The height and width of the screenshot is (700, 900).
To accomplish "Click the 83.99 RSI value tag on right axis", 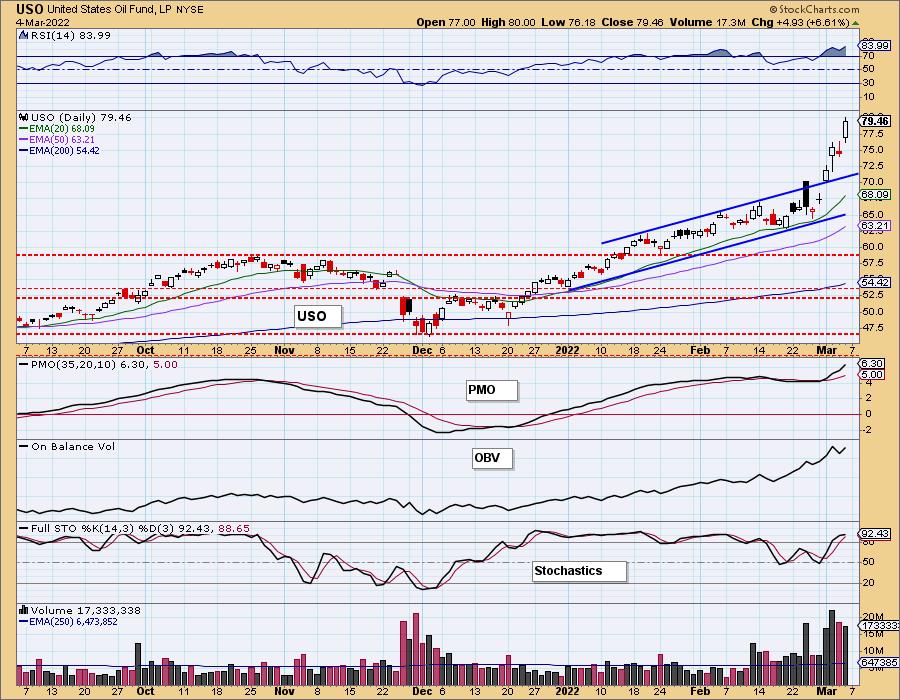I will tap(876, 45).
